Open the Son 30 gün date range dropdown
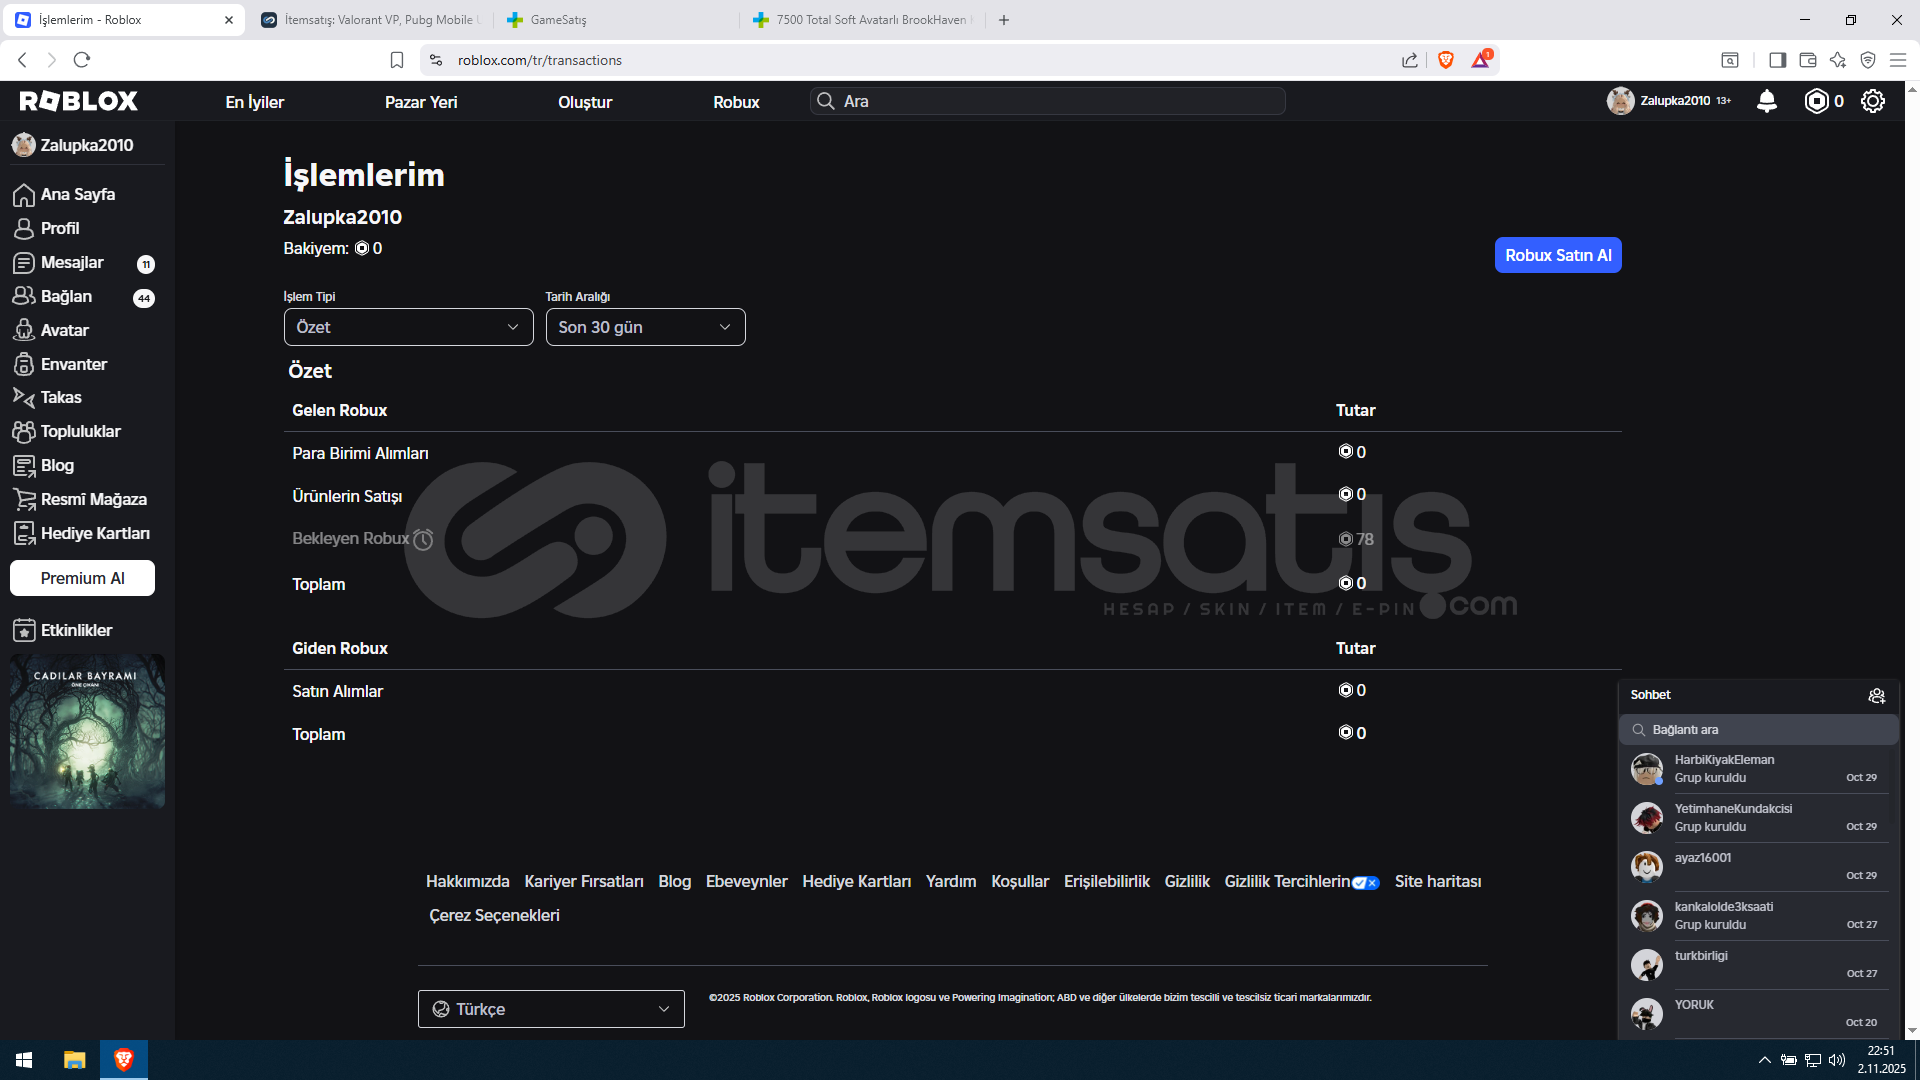 point(645,327)
